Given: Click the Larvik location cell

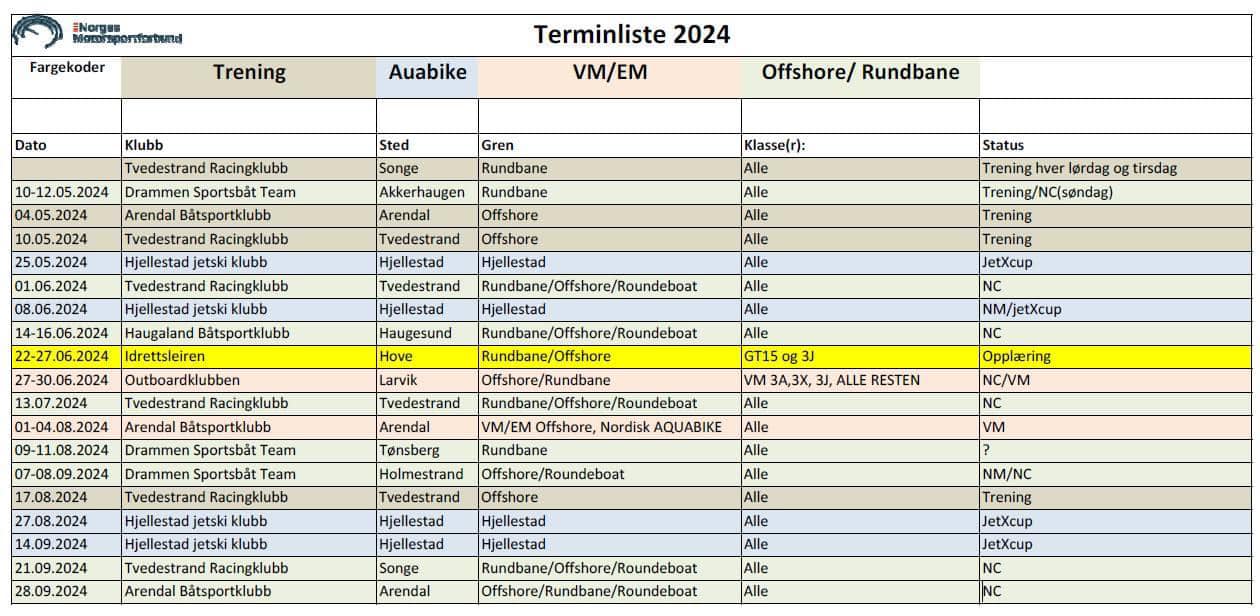Looking at the screenshot, I should (427, 380).
